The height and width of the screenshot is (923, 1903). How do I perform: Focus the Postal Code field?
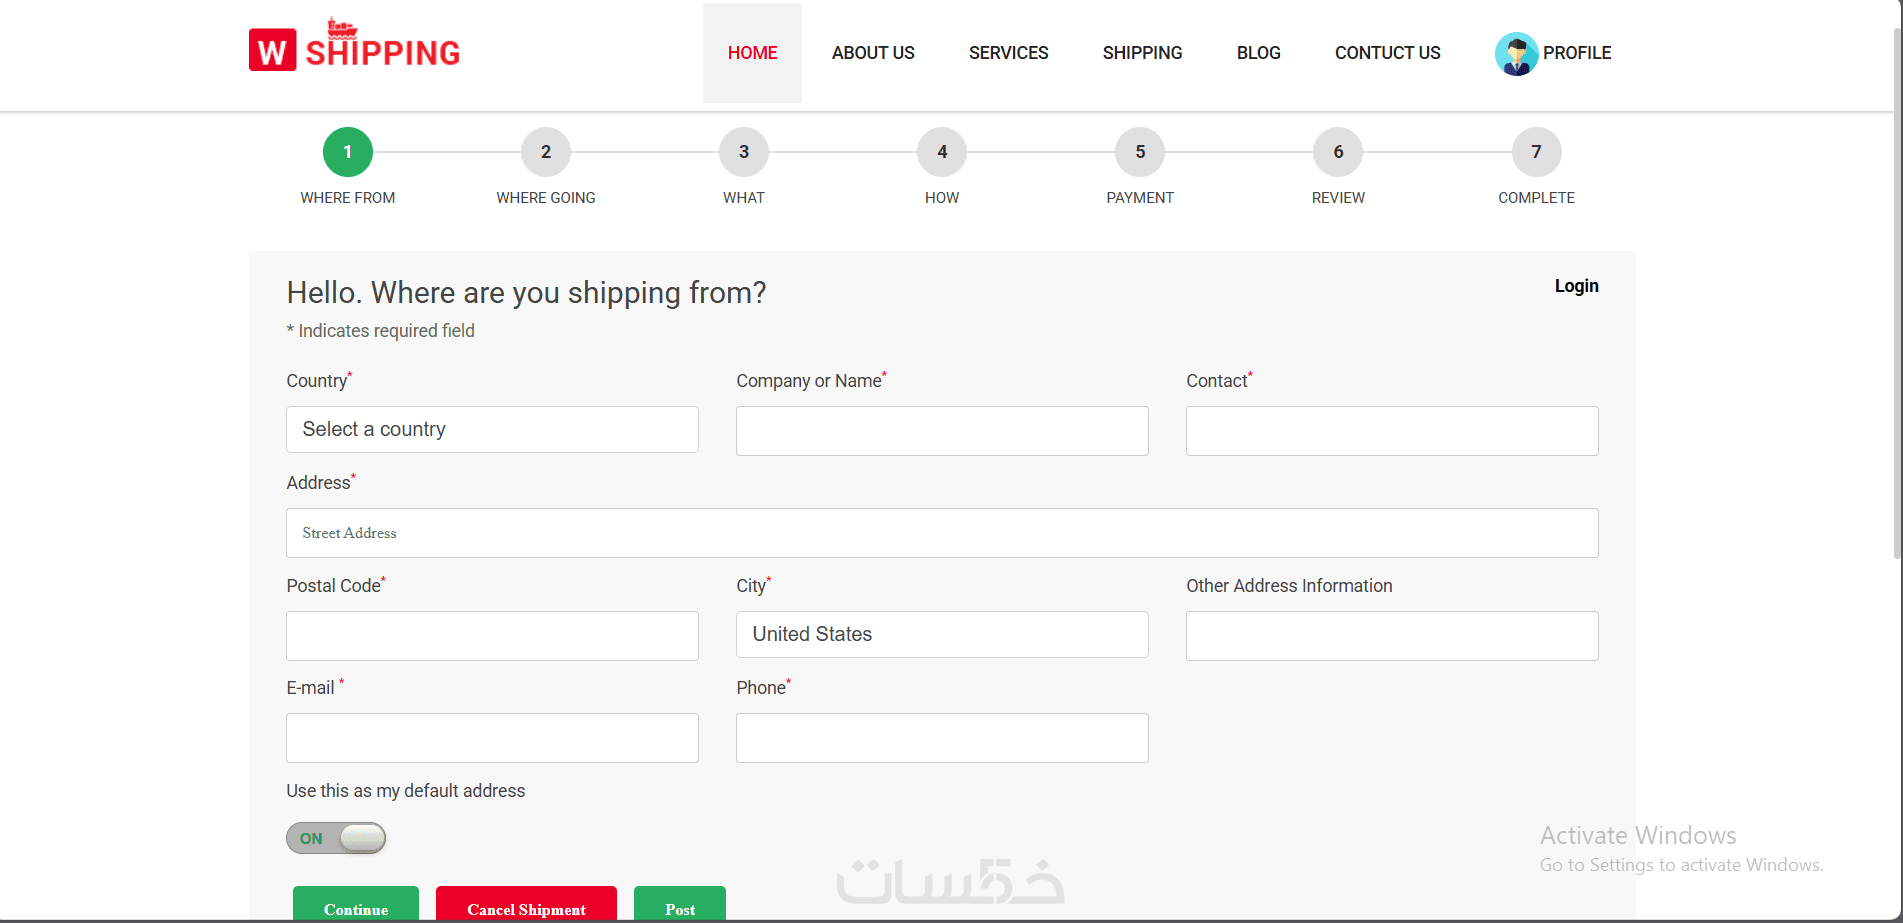492,636
